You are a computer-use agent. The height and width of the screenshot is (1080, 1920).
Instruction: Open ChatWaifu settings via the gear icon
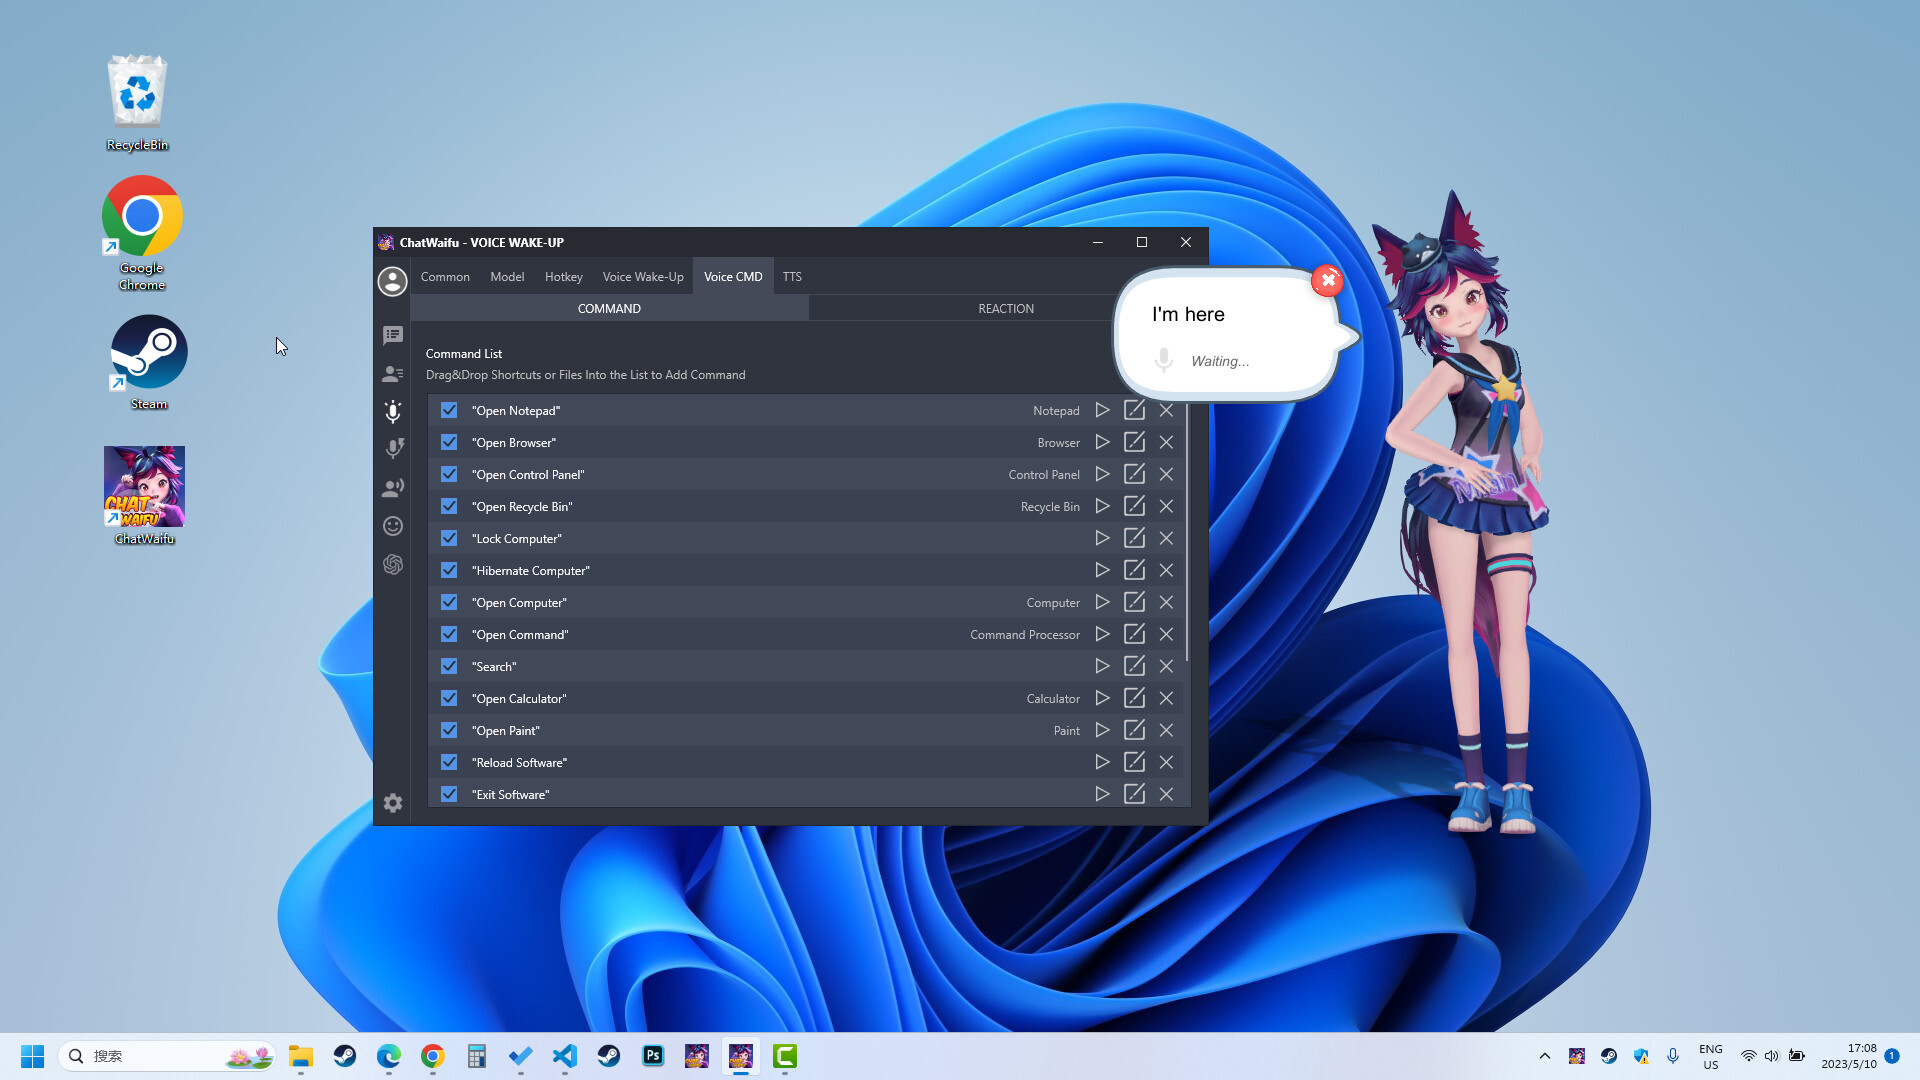(x=392, y=803)
